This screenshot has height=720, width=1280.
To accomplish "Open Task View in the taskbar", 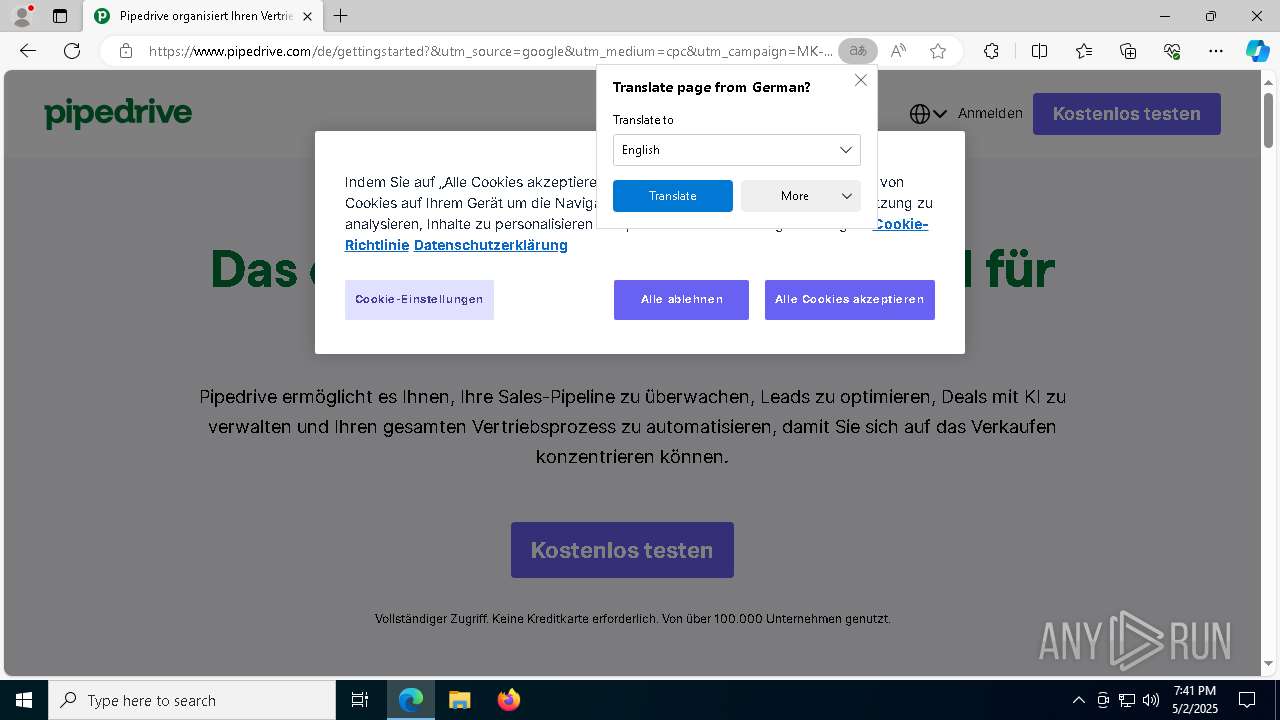I will 360,700.
